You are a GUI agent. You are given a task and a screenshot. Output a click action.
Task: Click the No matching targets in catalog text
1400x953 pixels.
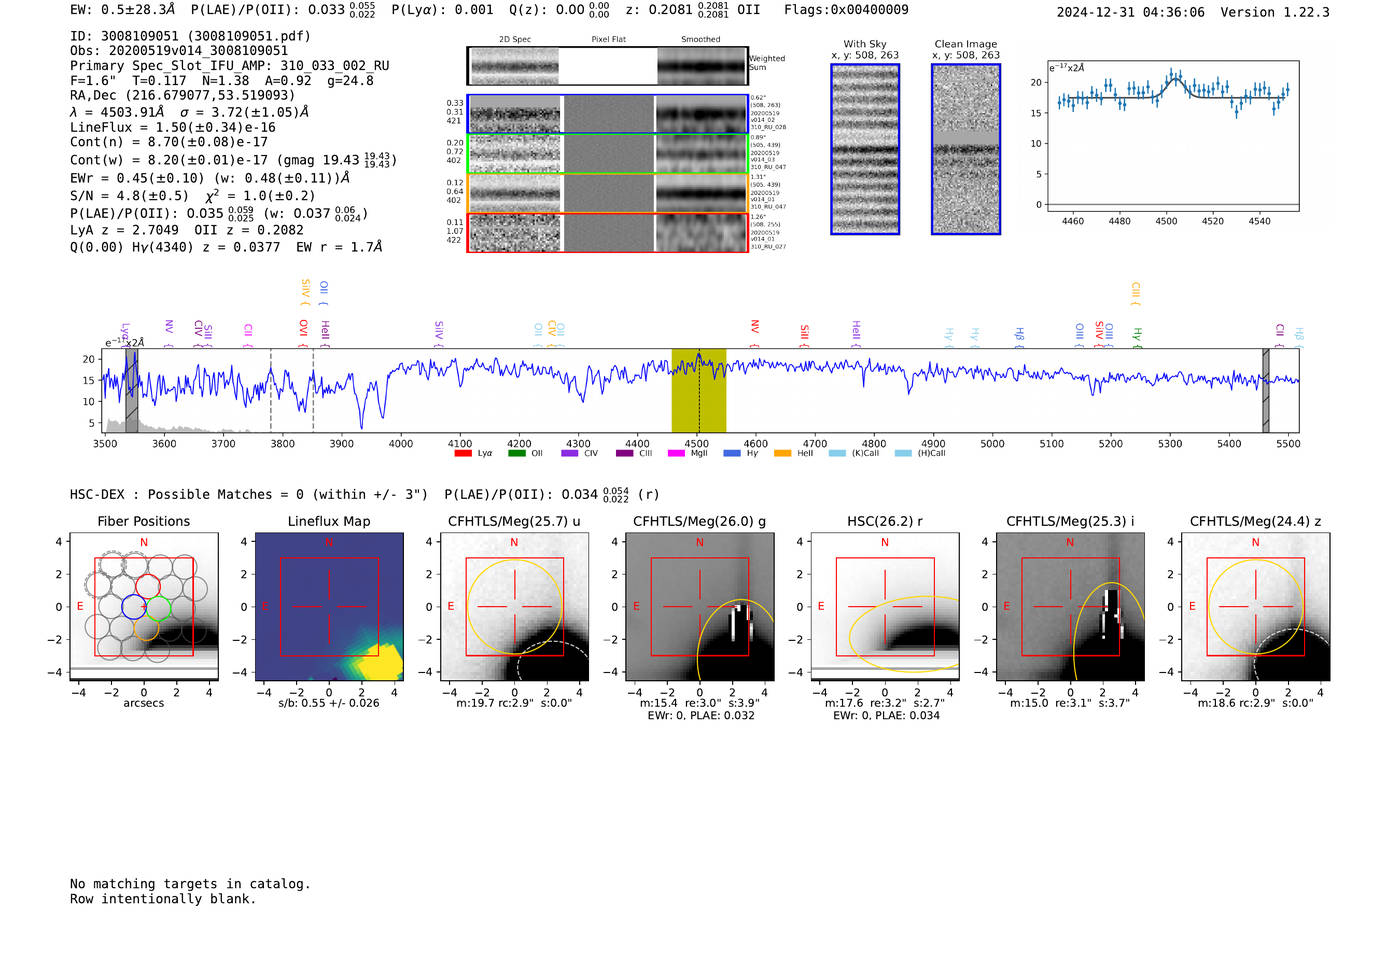(x=190, y=884)
